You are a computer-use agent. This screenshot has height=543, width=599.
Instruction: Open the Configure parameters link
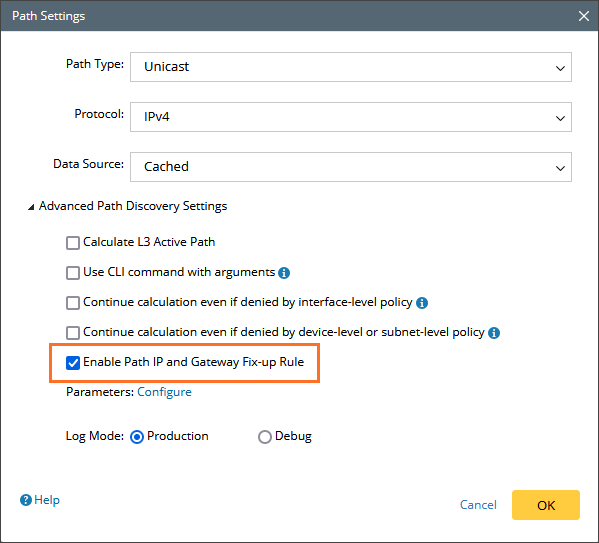tap(164, 392)
